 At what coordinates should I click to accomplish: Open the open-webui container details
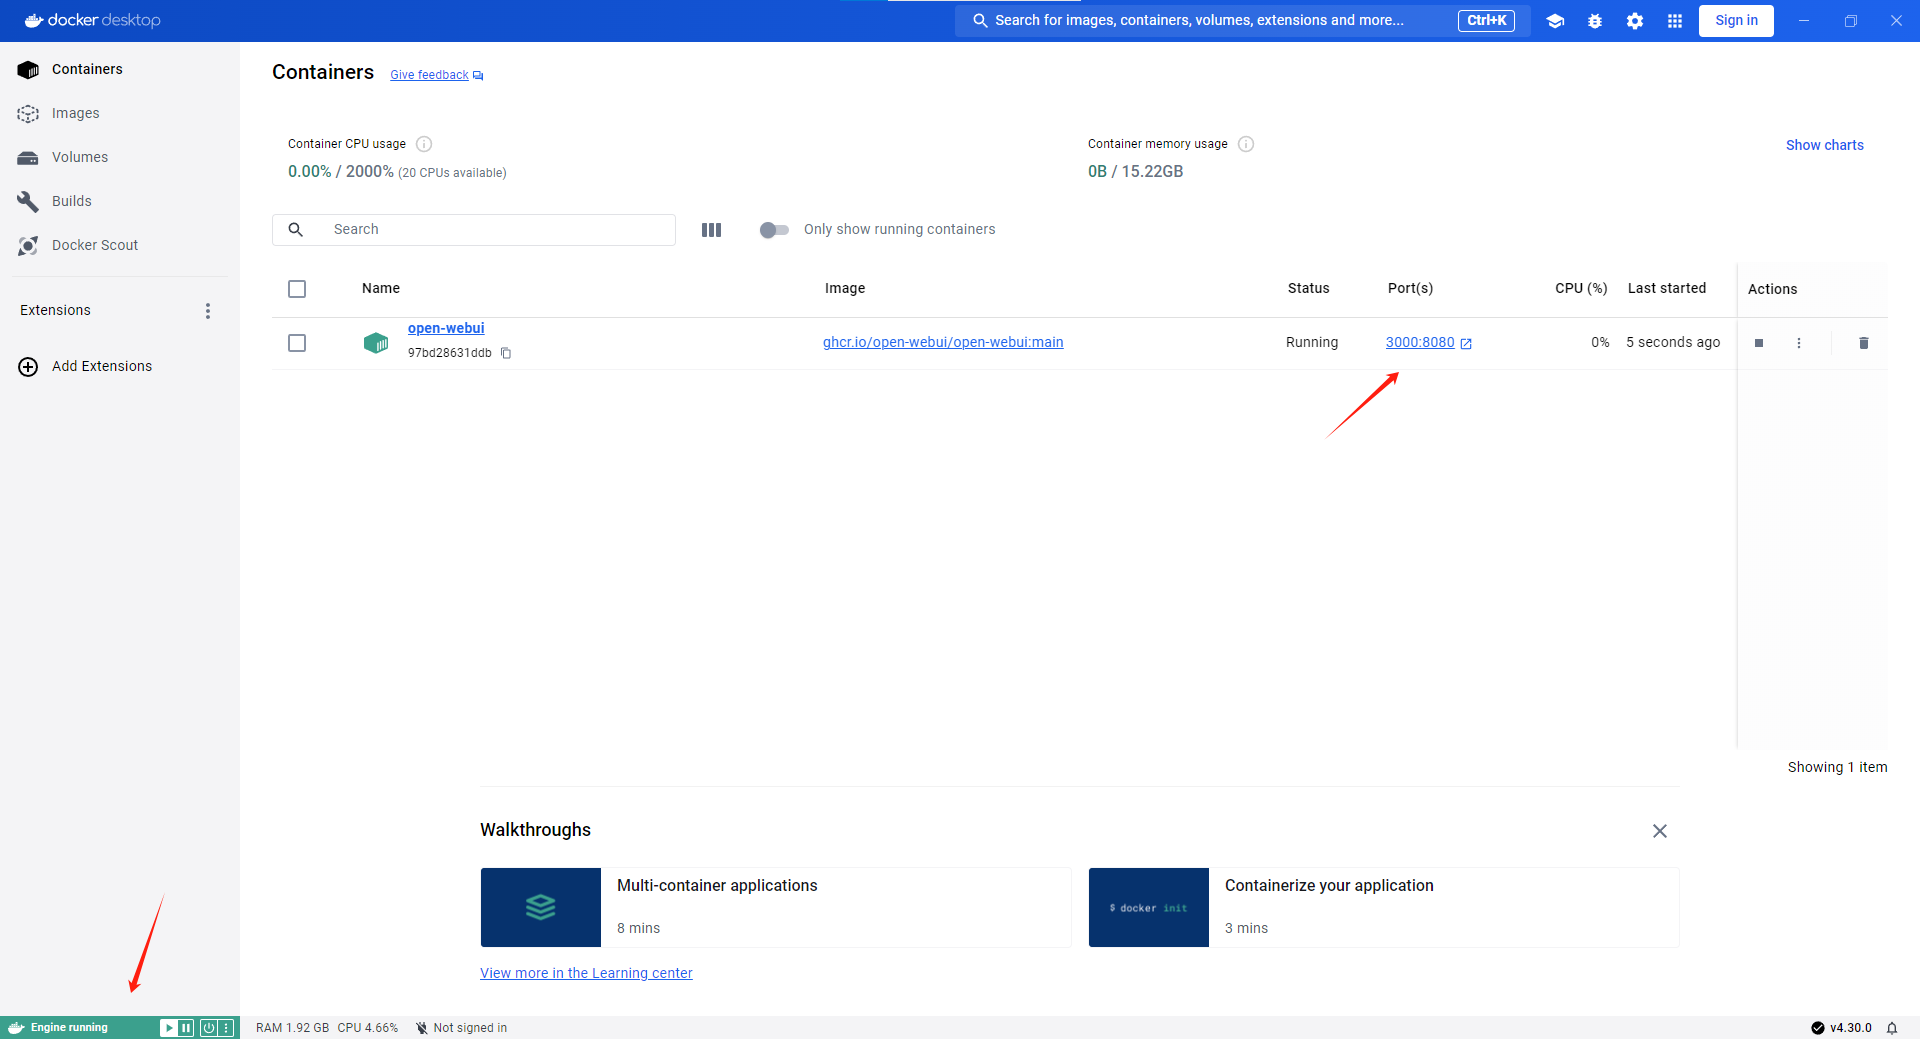click(446, 328)
